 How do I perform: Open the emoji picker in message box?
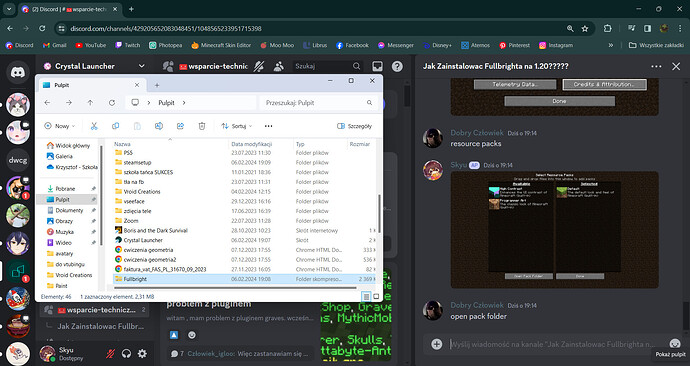point(675,344)
